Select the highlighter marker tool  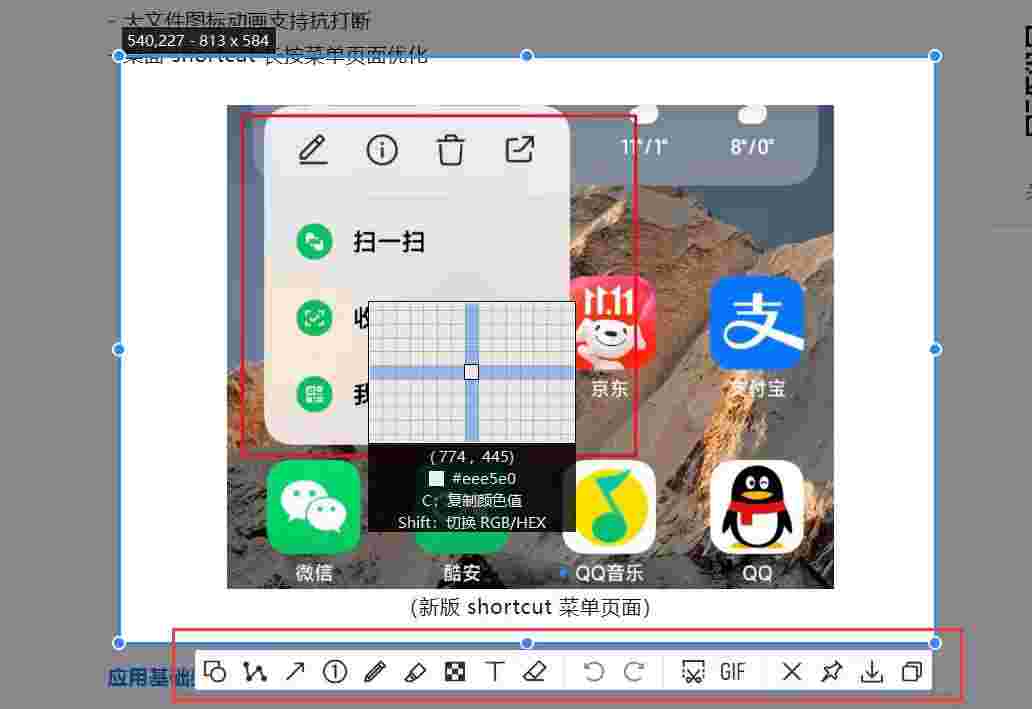[415, 671]
